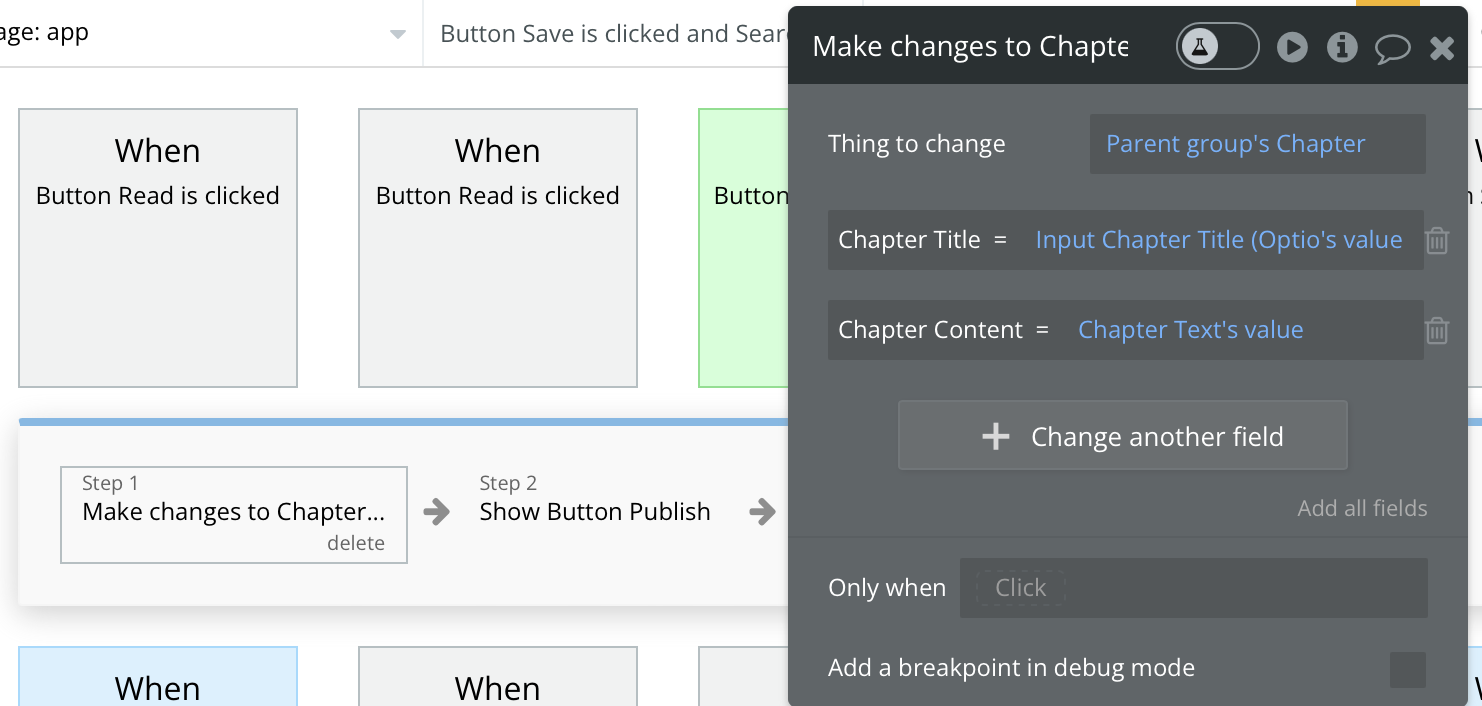Open the info icon in panel header
Viewport: 1482px width, 706px height.
[1342, 47]
